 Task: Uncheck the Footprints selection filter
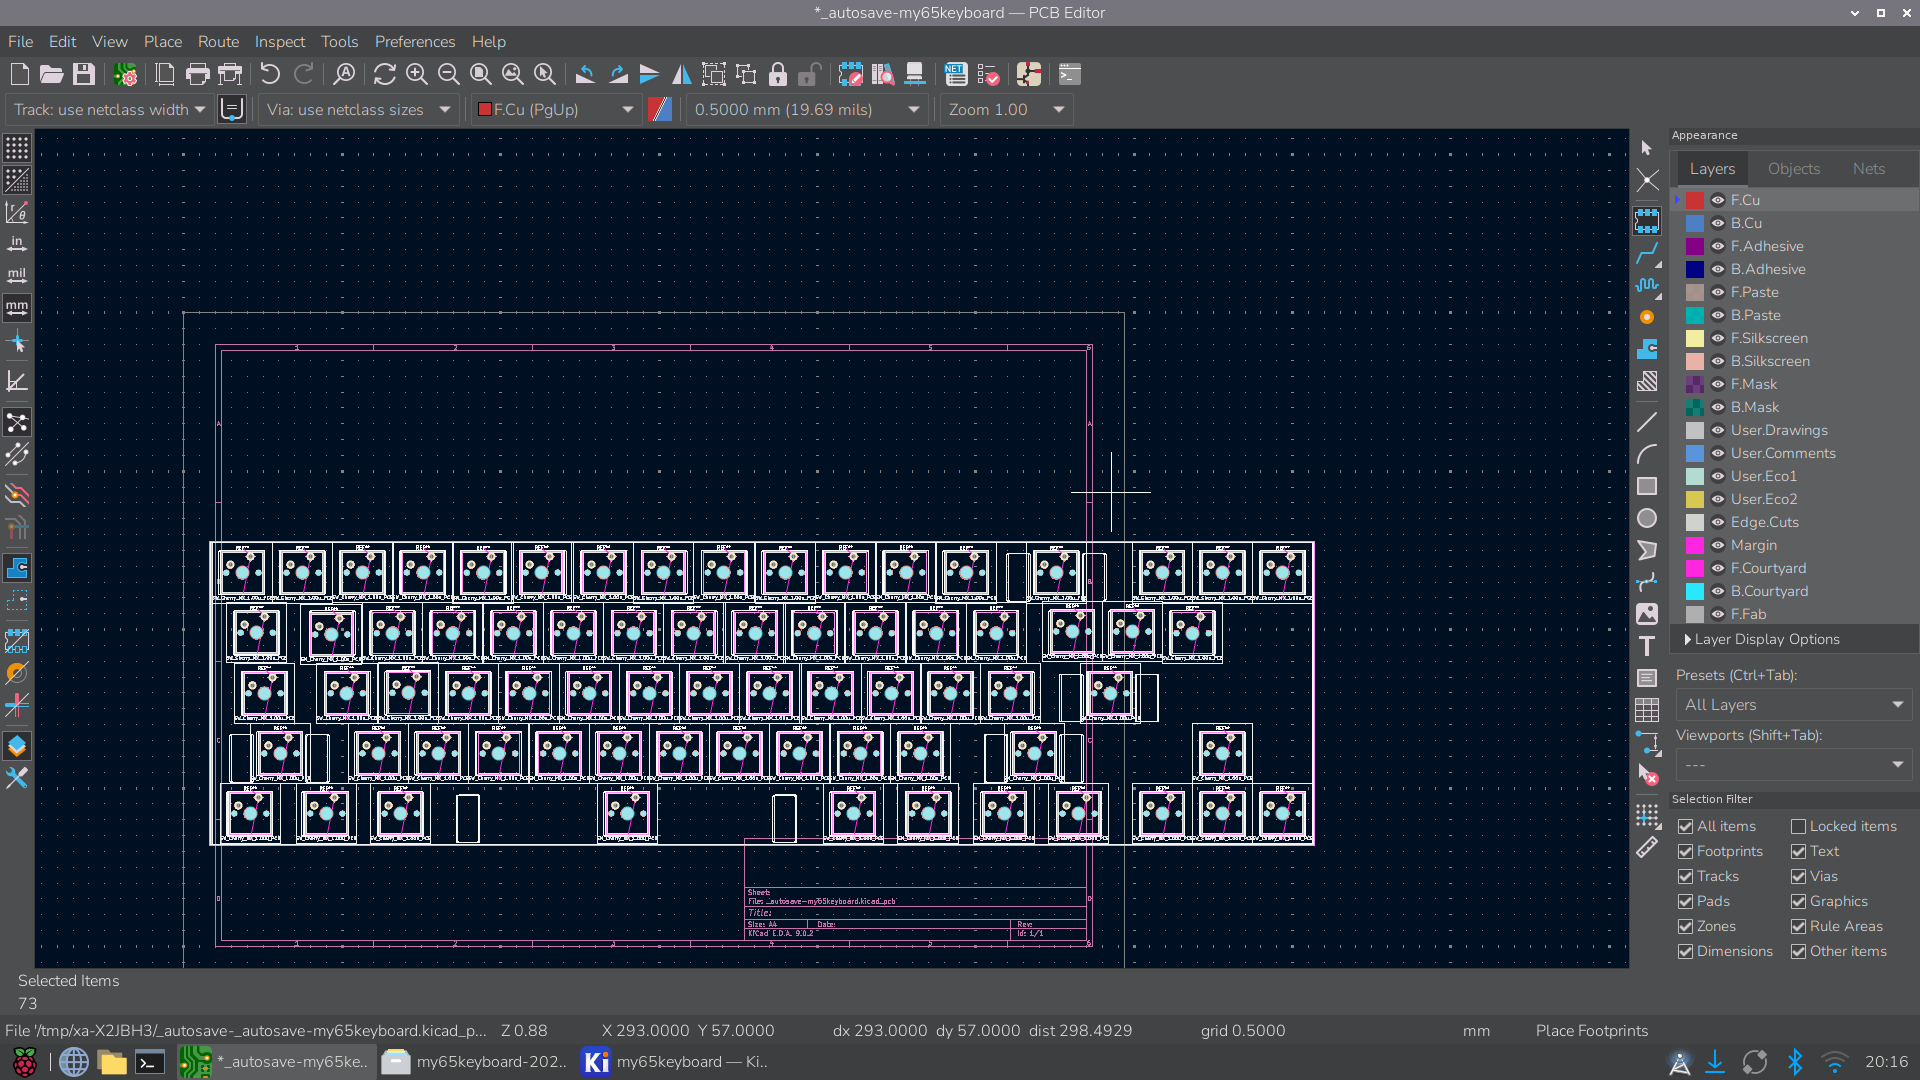[x=1686, y=851]
